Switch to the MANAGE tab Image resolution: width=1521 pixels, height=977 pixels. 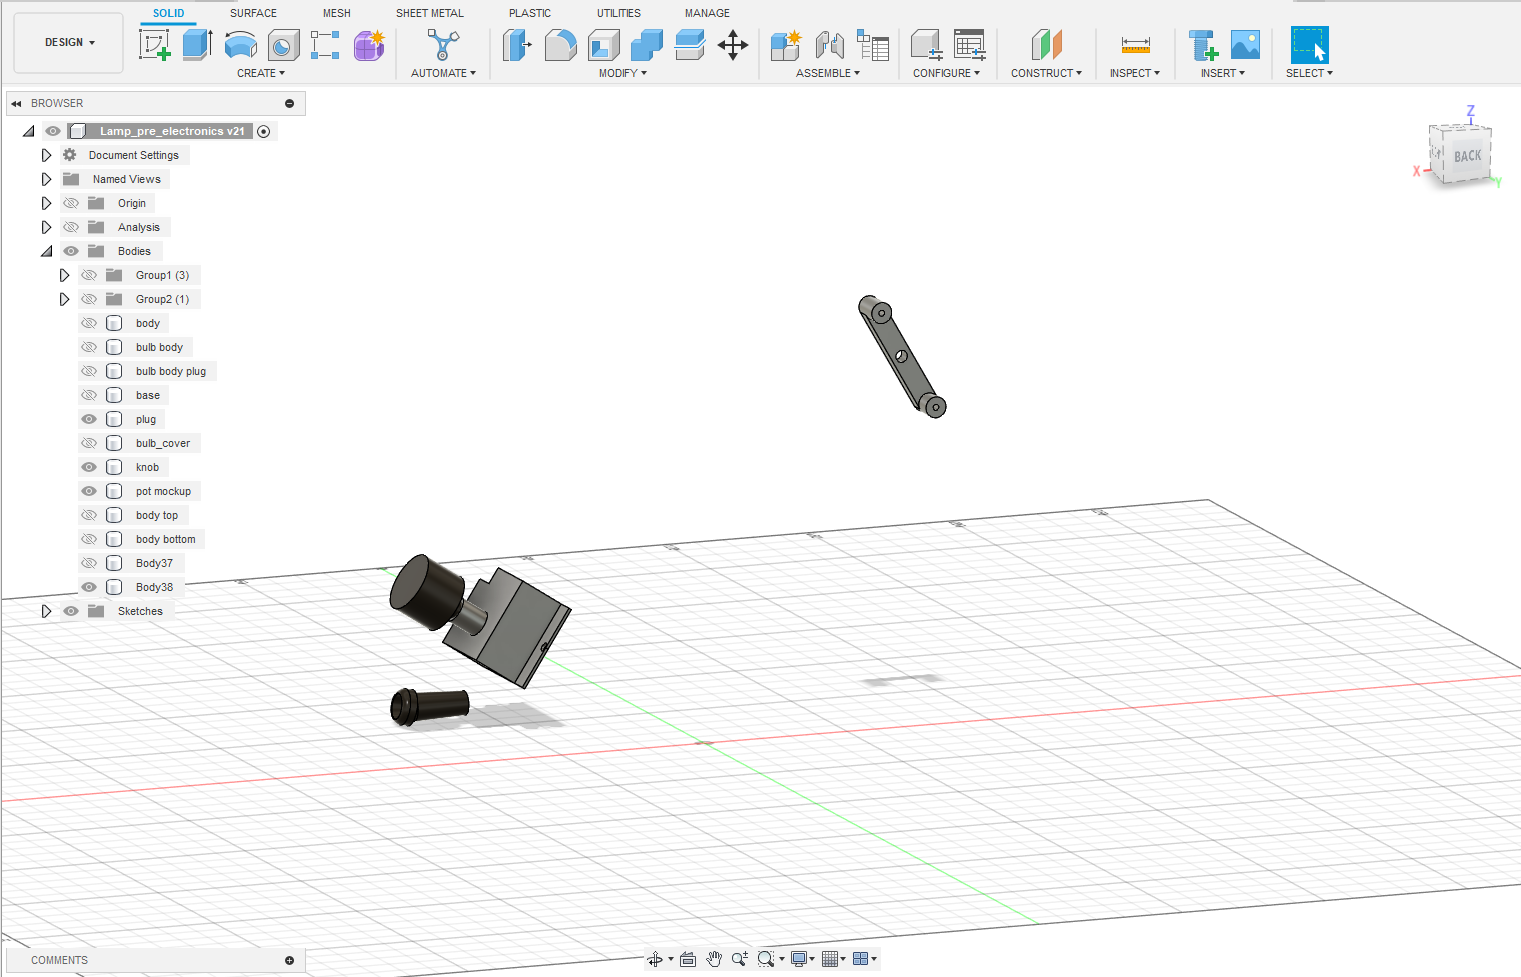[707, 13]
